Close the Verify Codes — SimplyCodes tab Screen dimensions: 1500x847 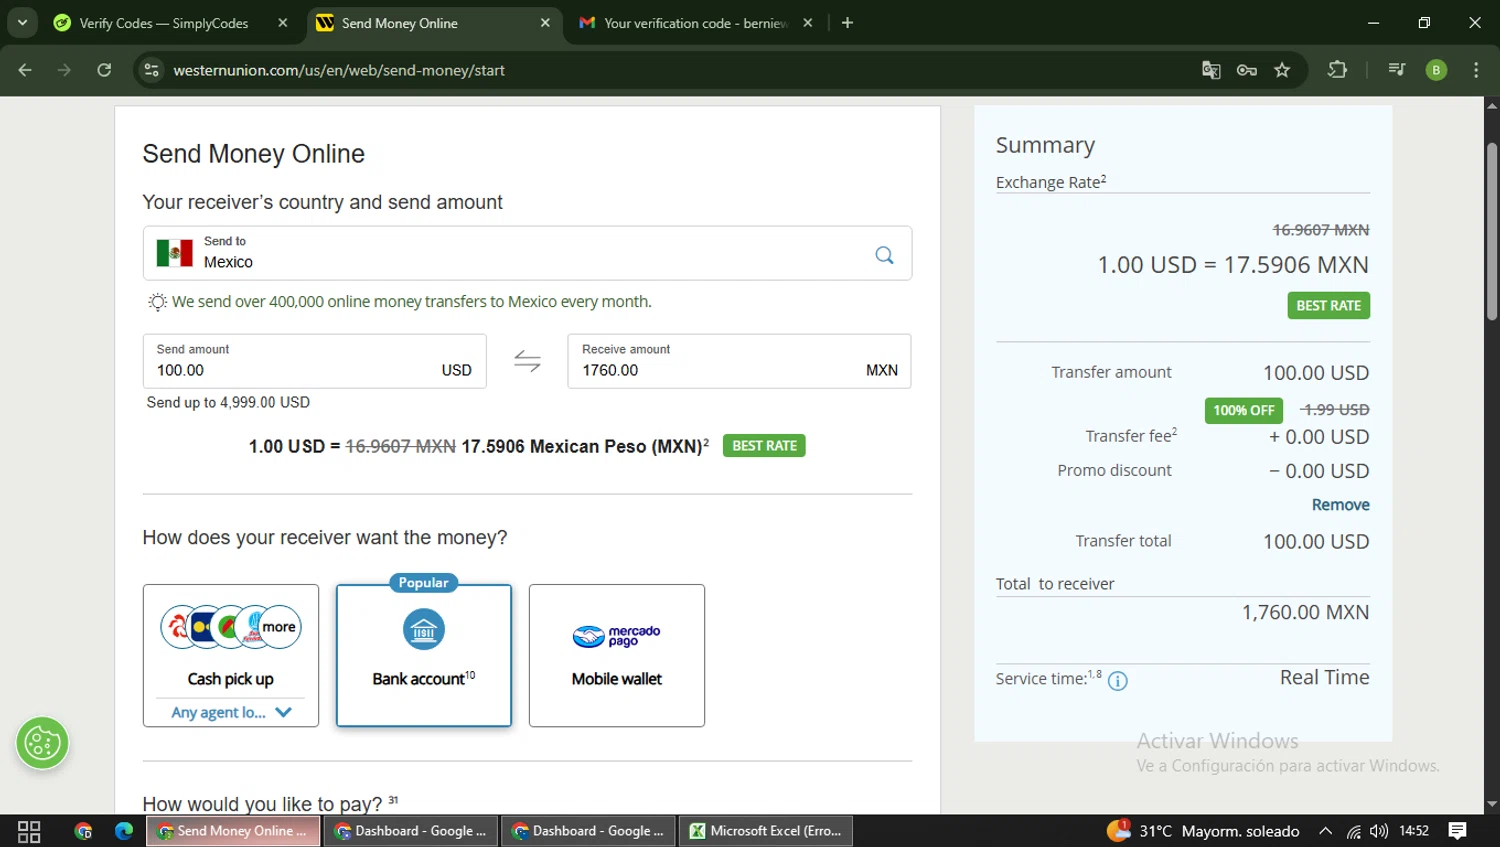(x=283, y=23)
